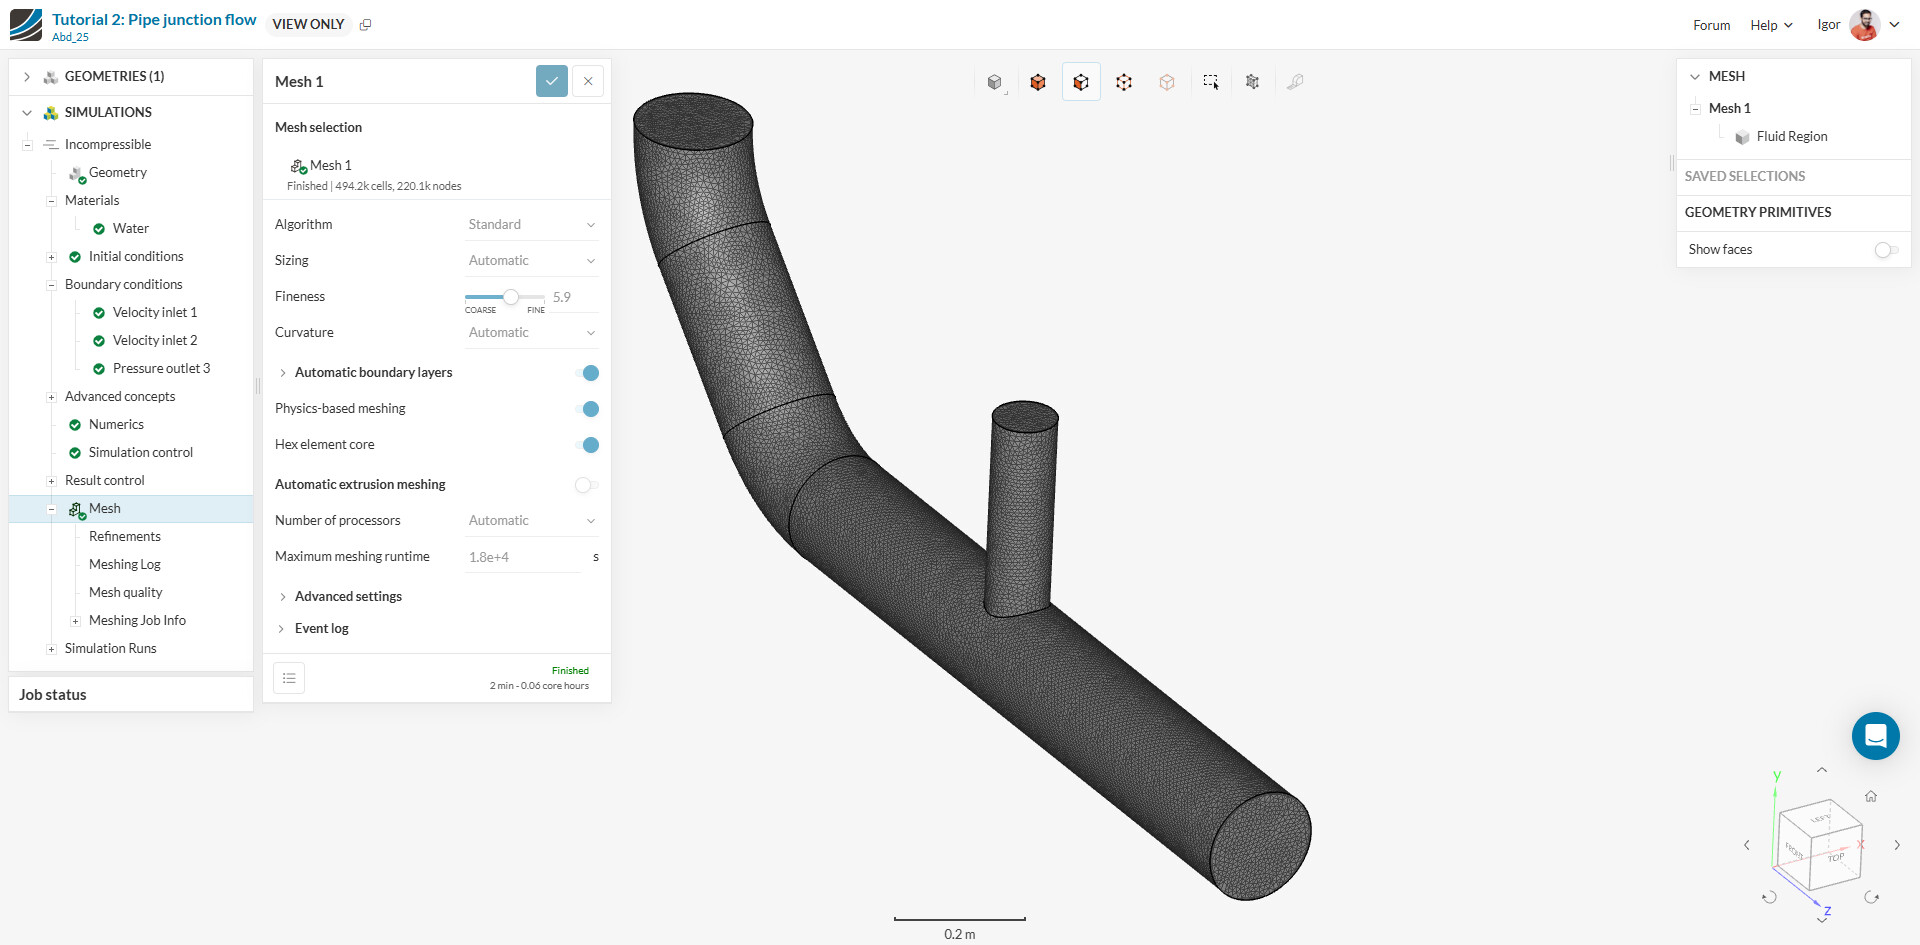Collapse SIMULATIONS section
The width and height of the screenshot is (1920, 945).
point(27,113)
